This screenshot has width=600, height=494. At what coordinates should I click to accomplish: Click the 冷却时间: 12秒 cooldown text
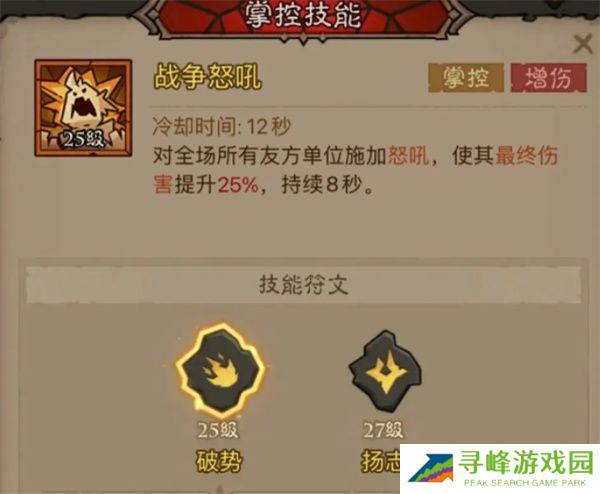(x=222, y=126)
